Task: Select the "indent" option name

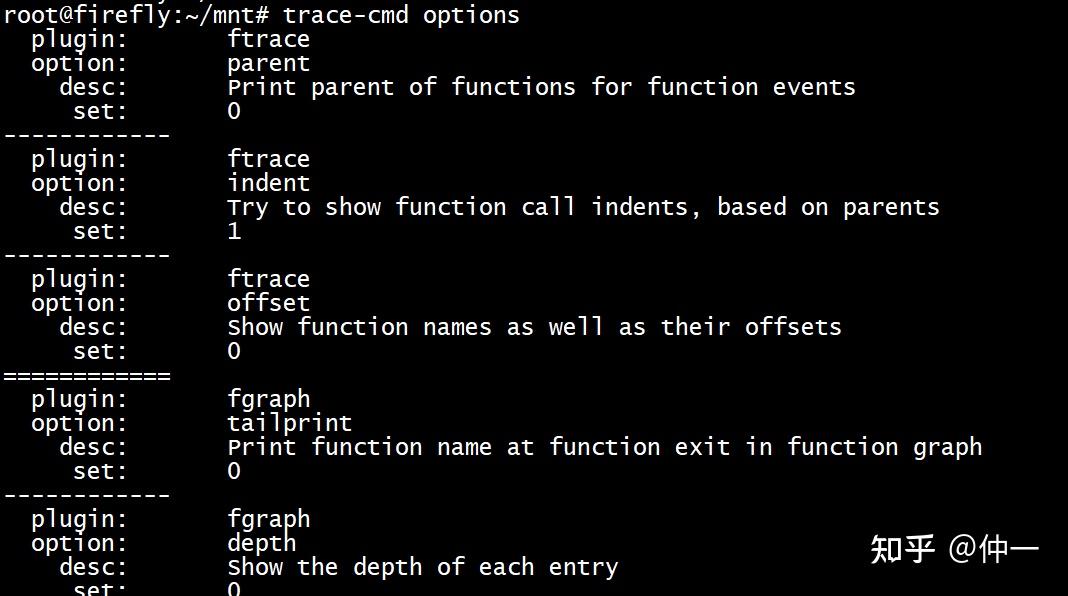Action: point(268,183)
